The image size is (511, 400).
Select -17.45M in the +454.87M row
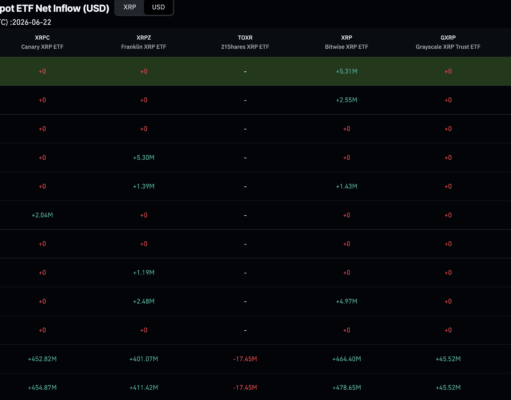pos(245,388)
